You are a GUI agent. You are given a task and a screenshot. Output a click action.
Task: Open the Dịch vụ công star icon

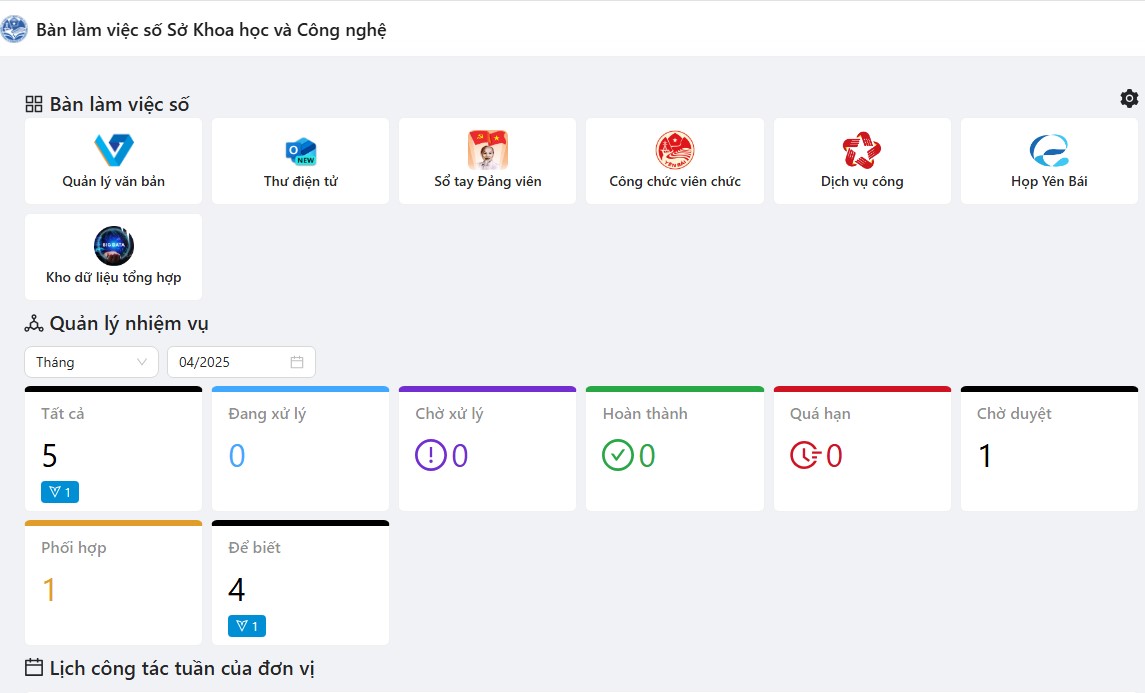click(861, 150)
